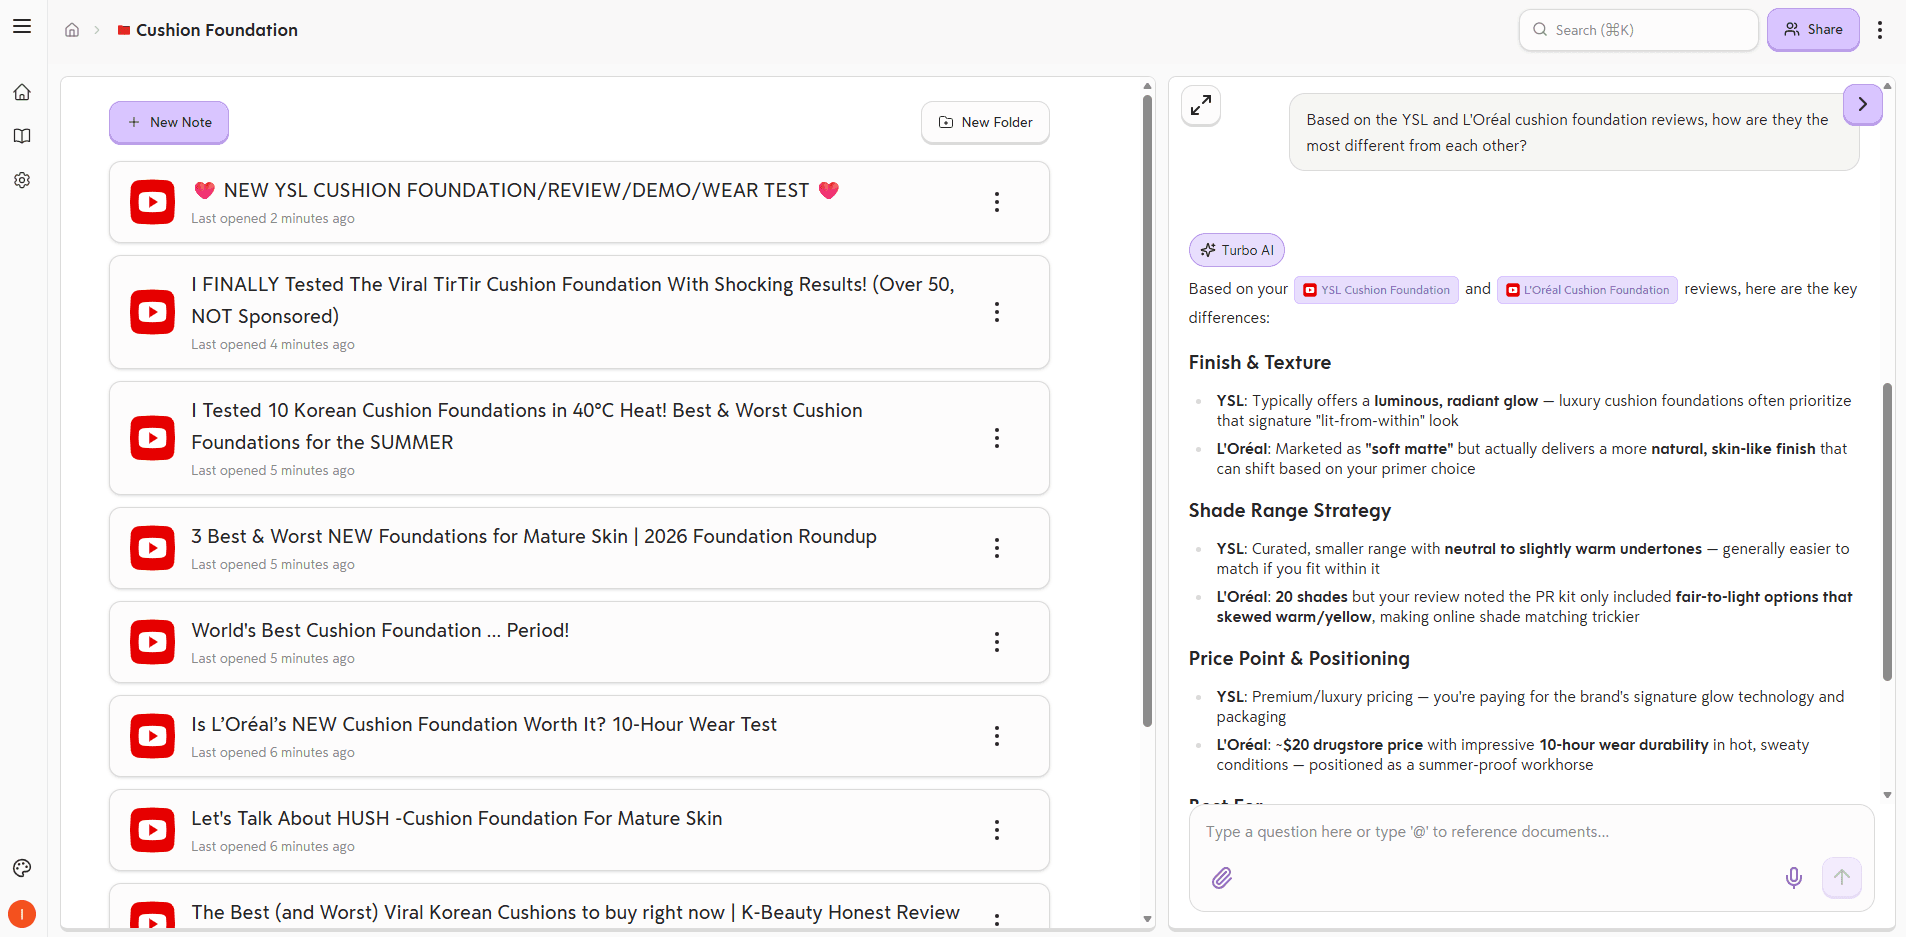Collapse the chat panel with the chevron

[x=1862, y=104]
